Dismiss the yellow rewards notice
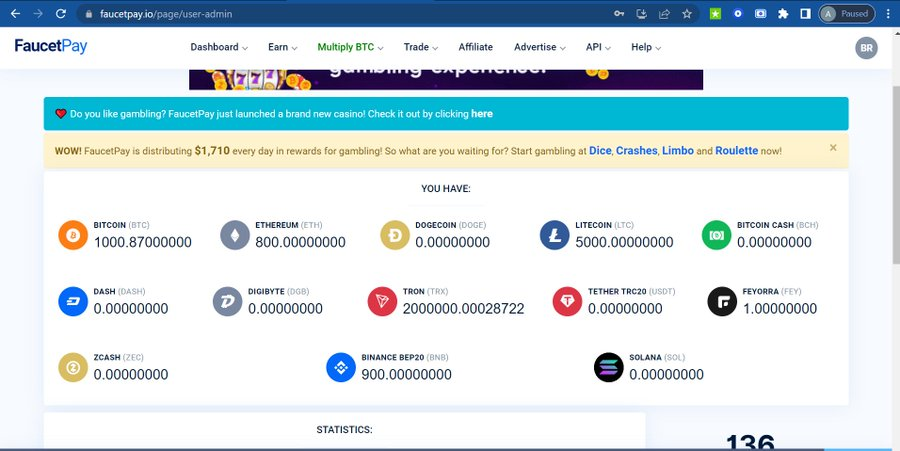900x451 pixels. click(833, 148)
